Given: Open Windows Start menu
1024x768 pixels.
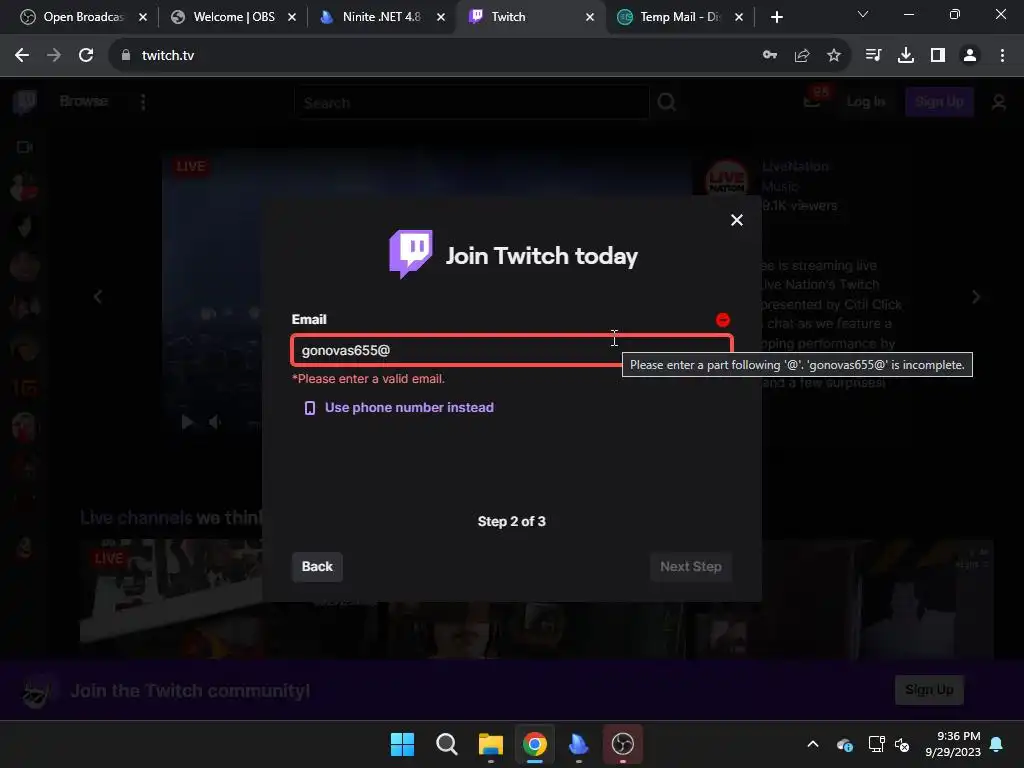Looking at the screenshot, I should click(x=402, y=744).
